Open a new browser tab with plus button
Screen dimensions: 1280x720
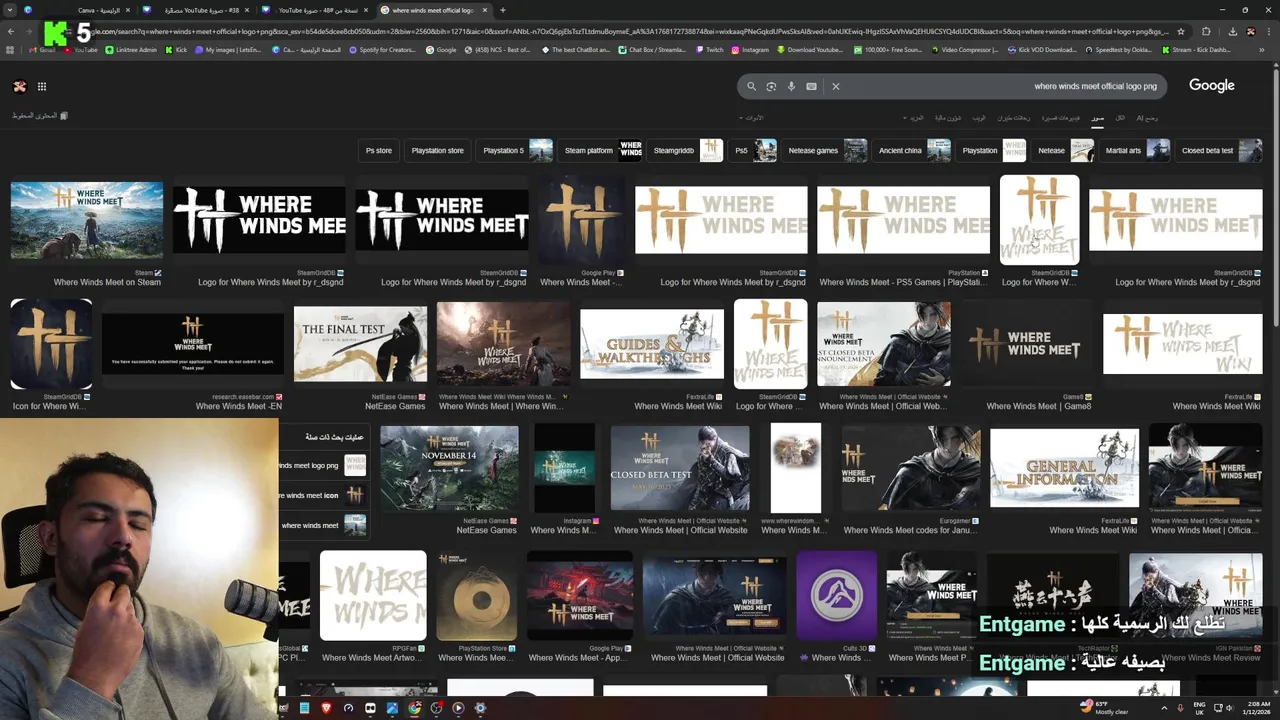502,10
